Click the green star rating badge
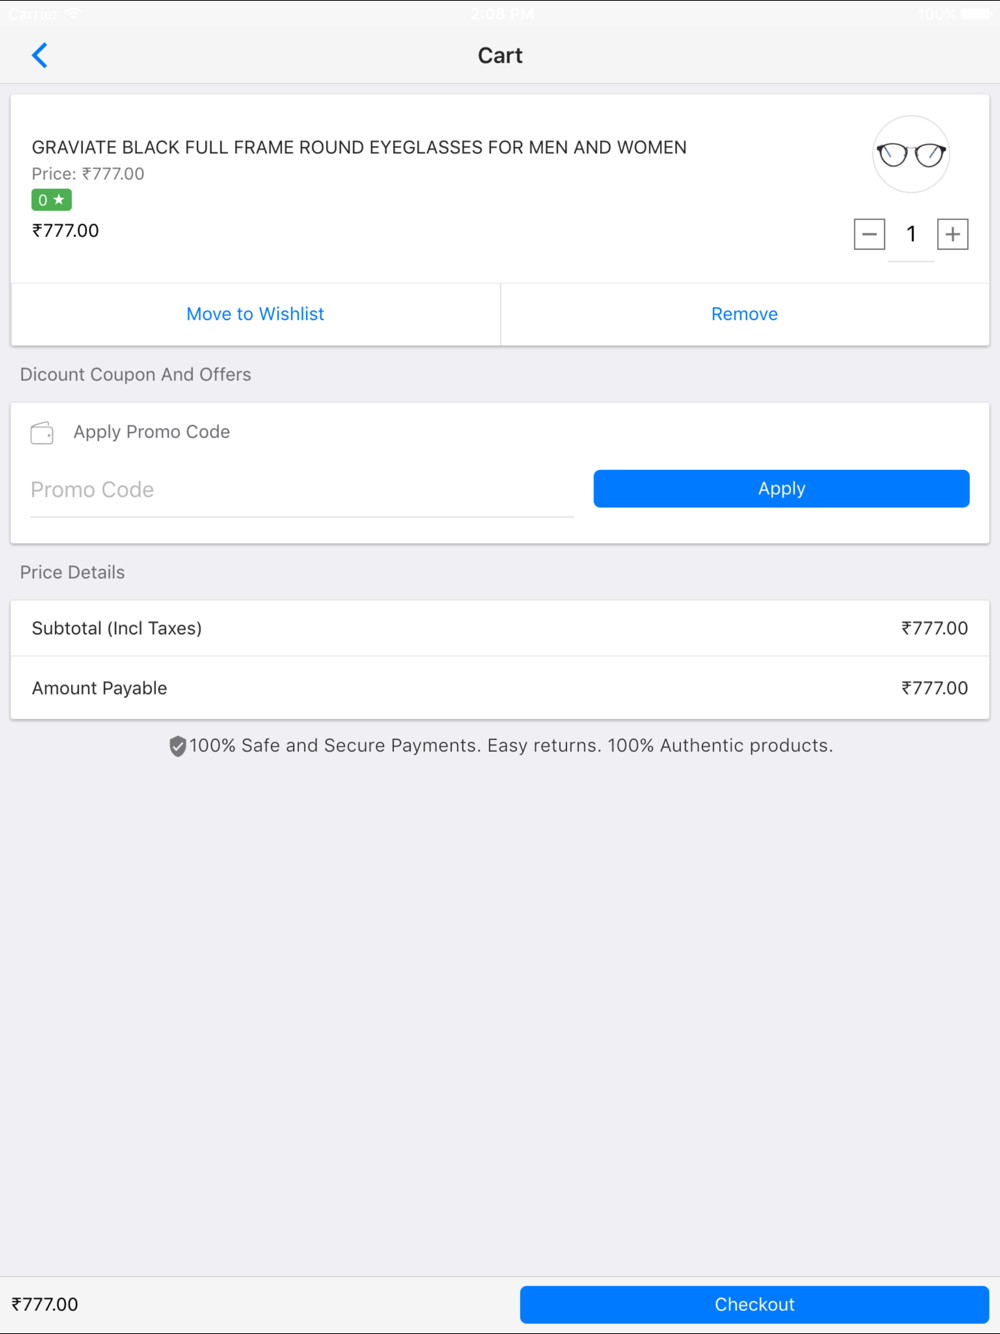 pyautogui.click(x=51, y=200)
